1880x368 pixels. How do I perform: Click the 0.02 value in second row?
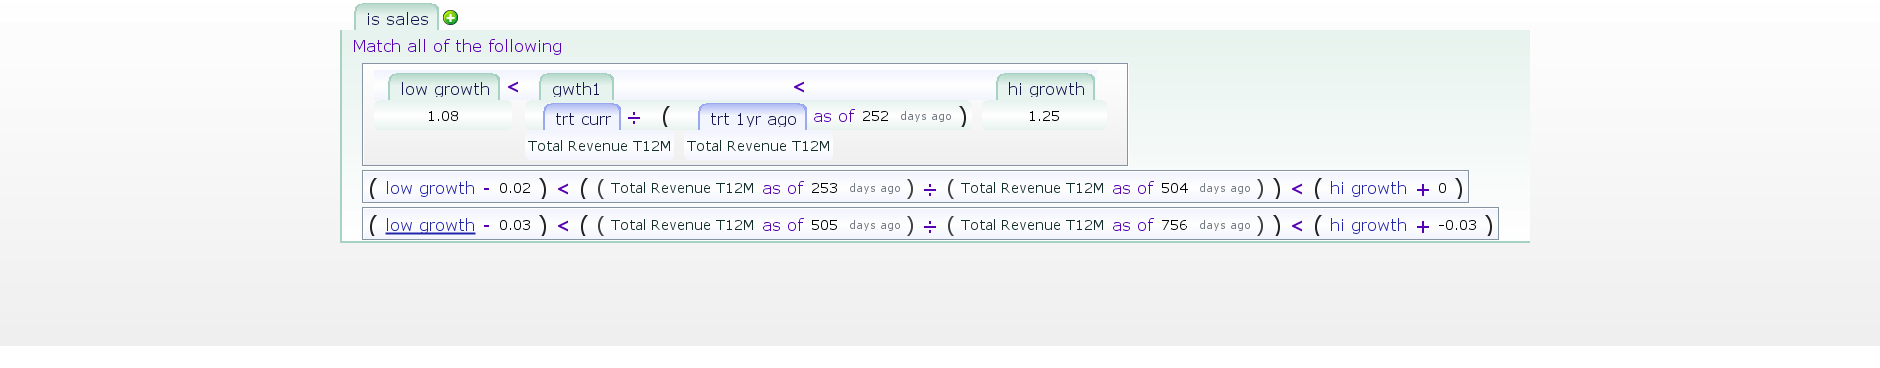point(515,188)
